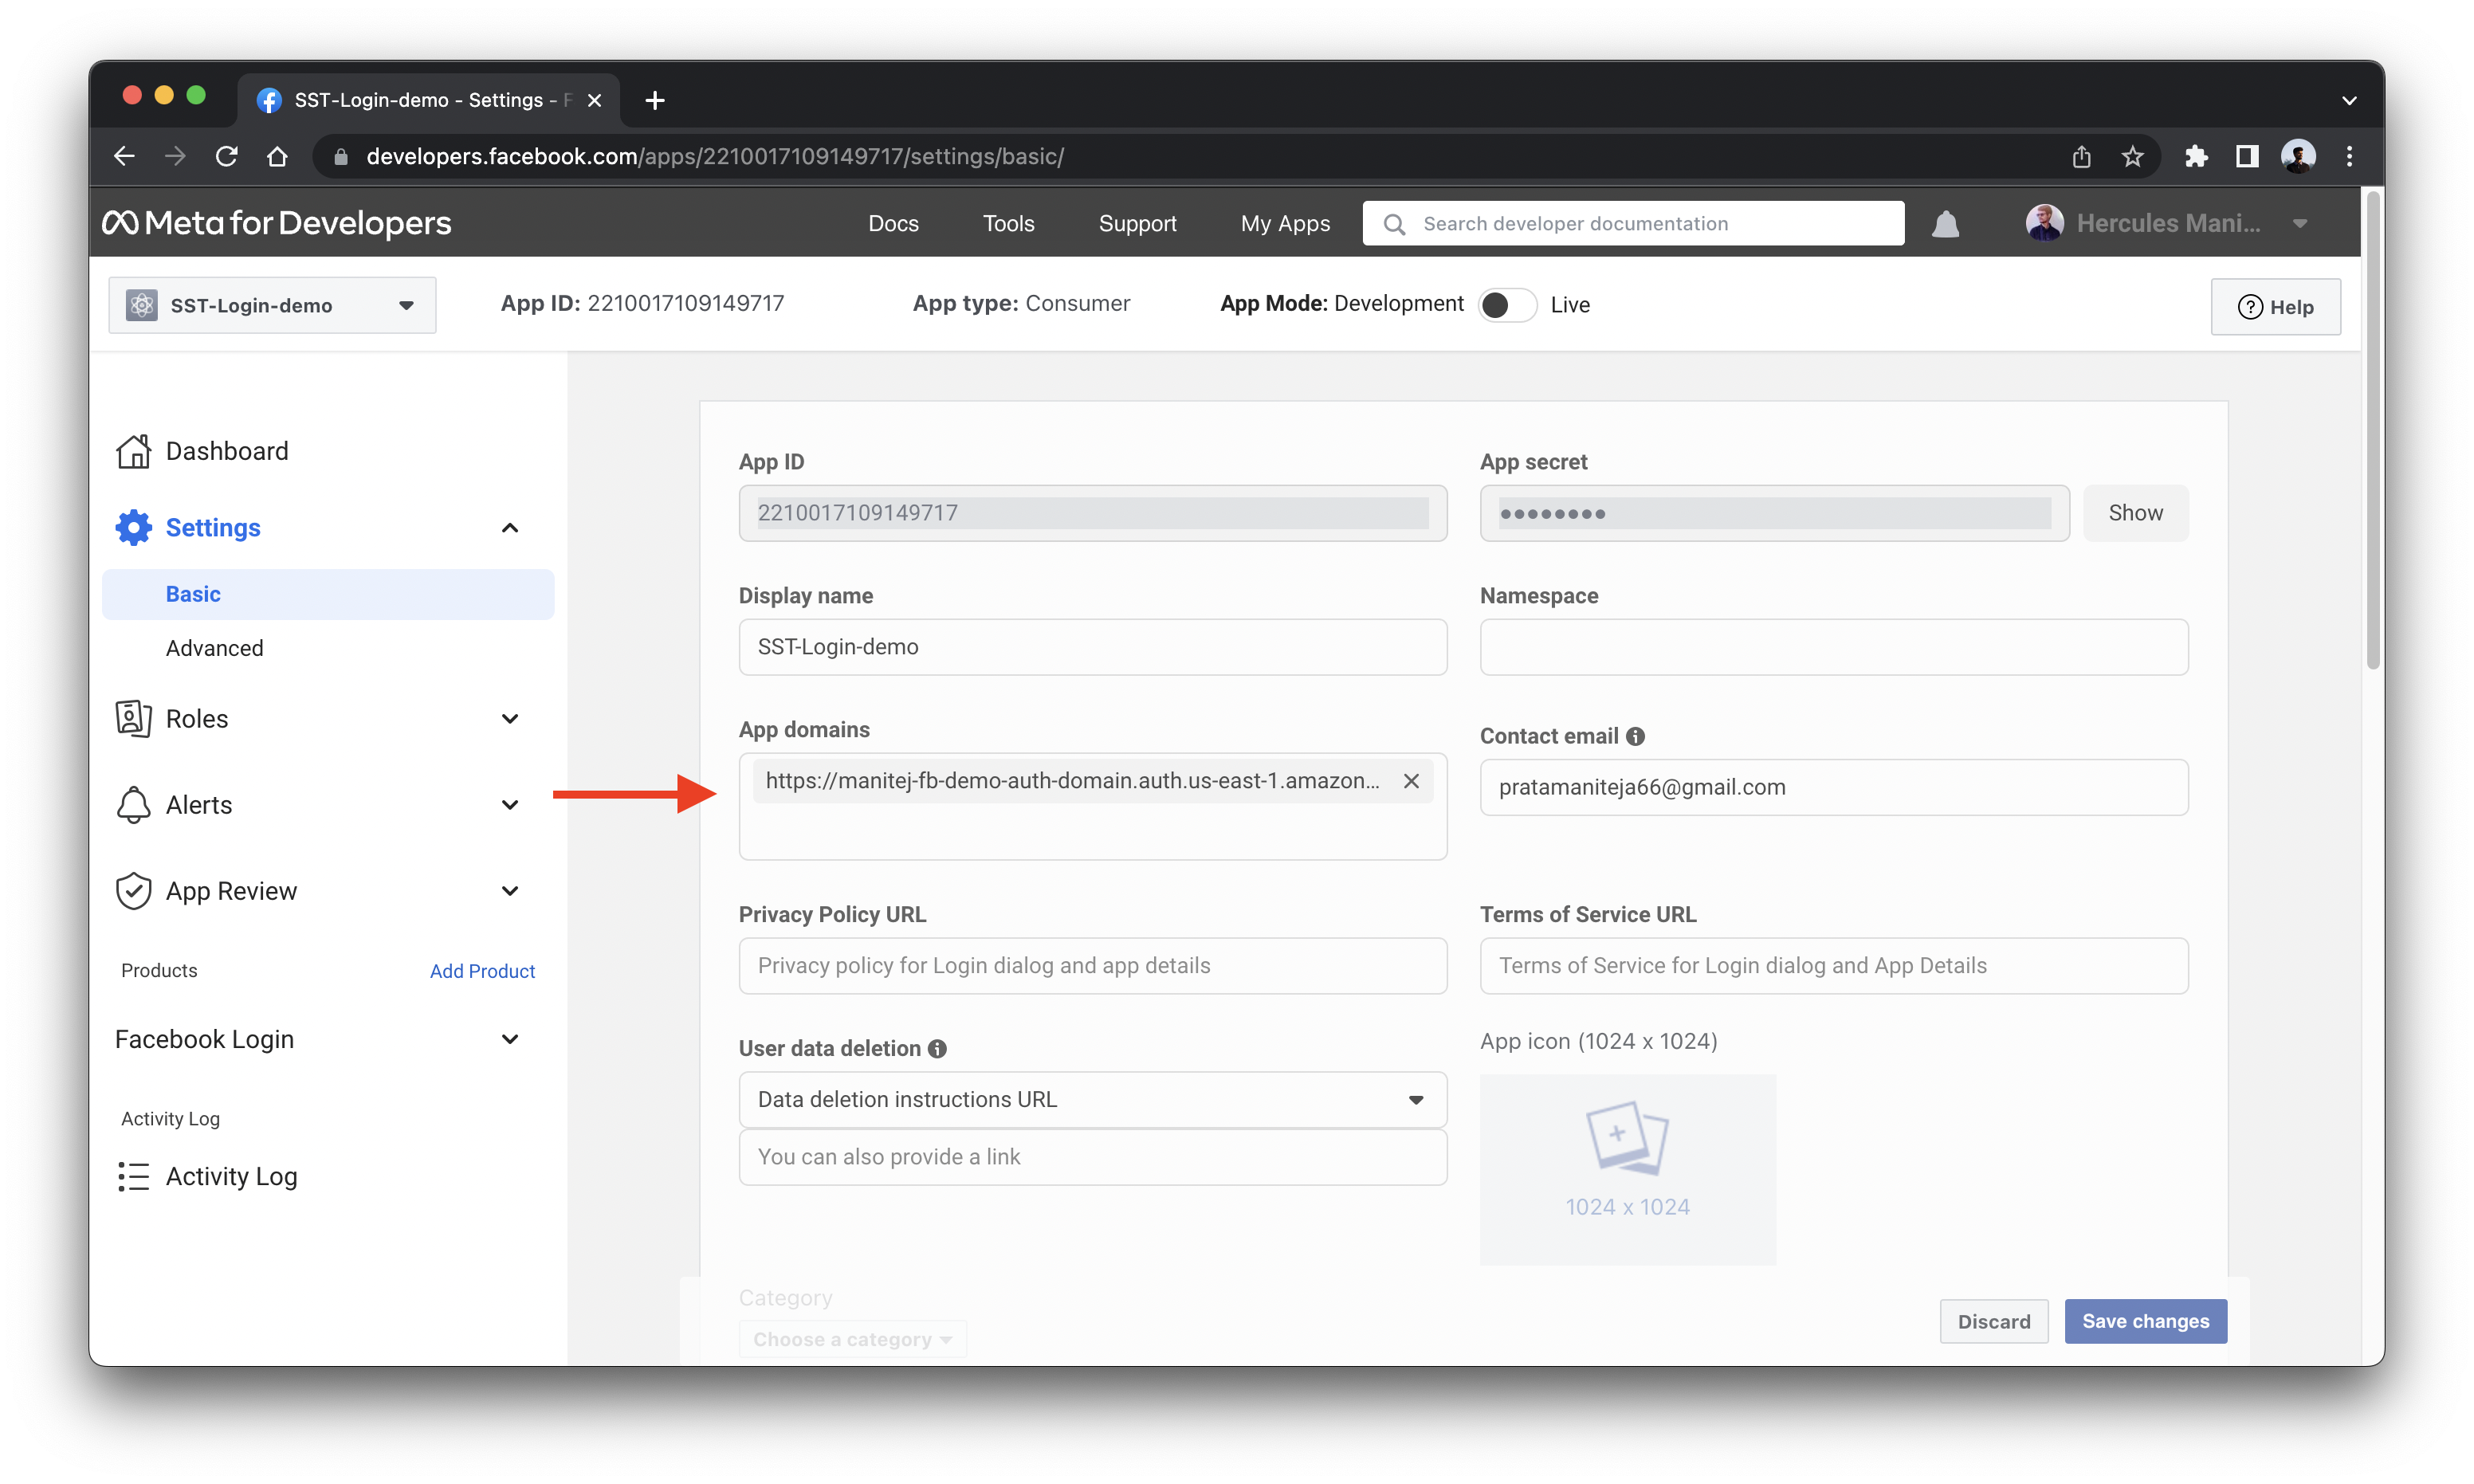The width and height of the screenshot is (2474, 1484).
Task: Click the App Review shield icon
Action: tap(134, 891)
